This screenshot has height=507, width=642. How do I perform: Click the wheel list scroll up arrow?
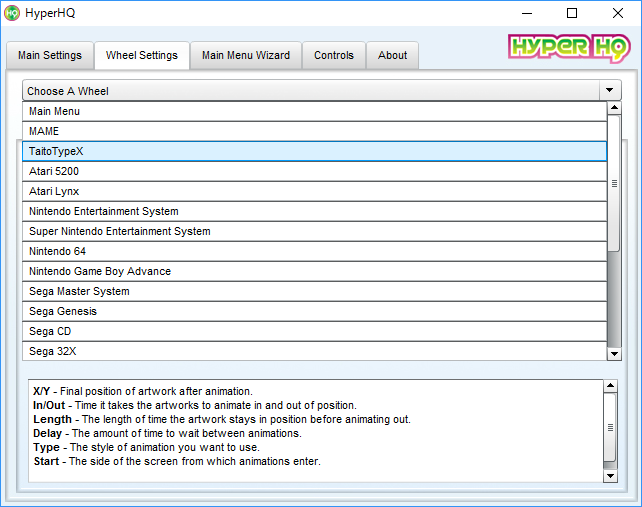[614, 108]
